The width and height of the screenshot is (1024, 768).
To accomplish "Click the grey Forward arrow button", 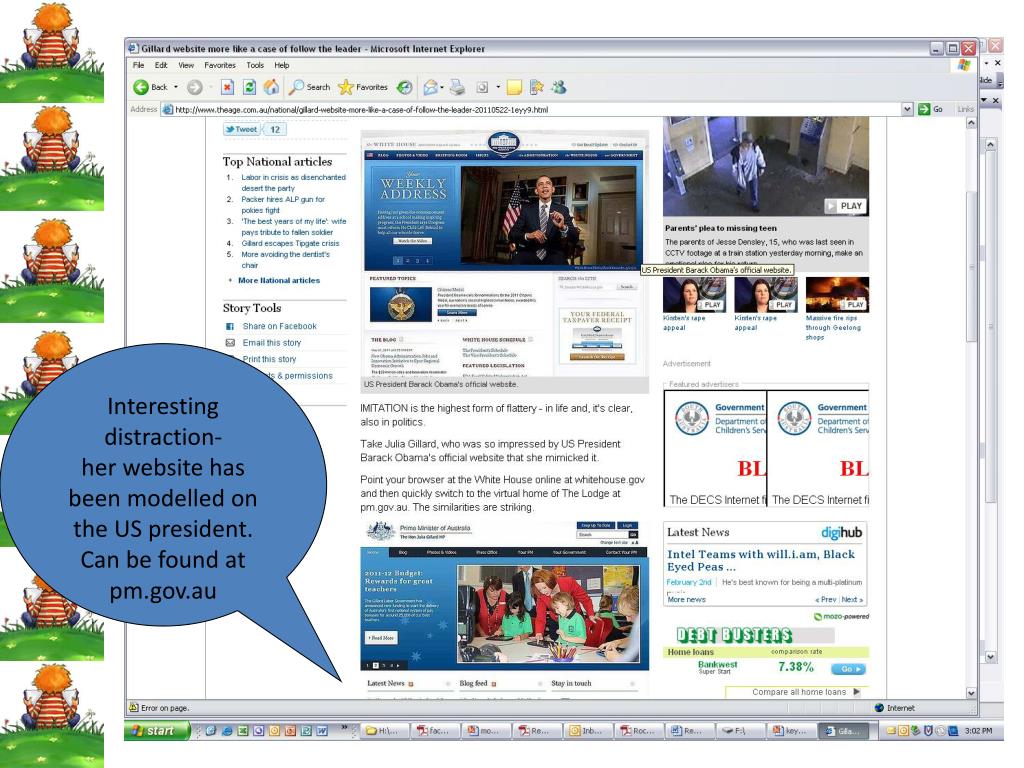I will point(195,87).
